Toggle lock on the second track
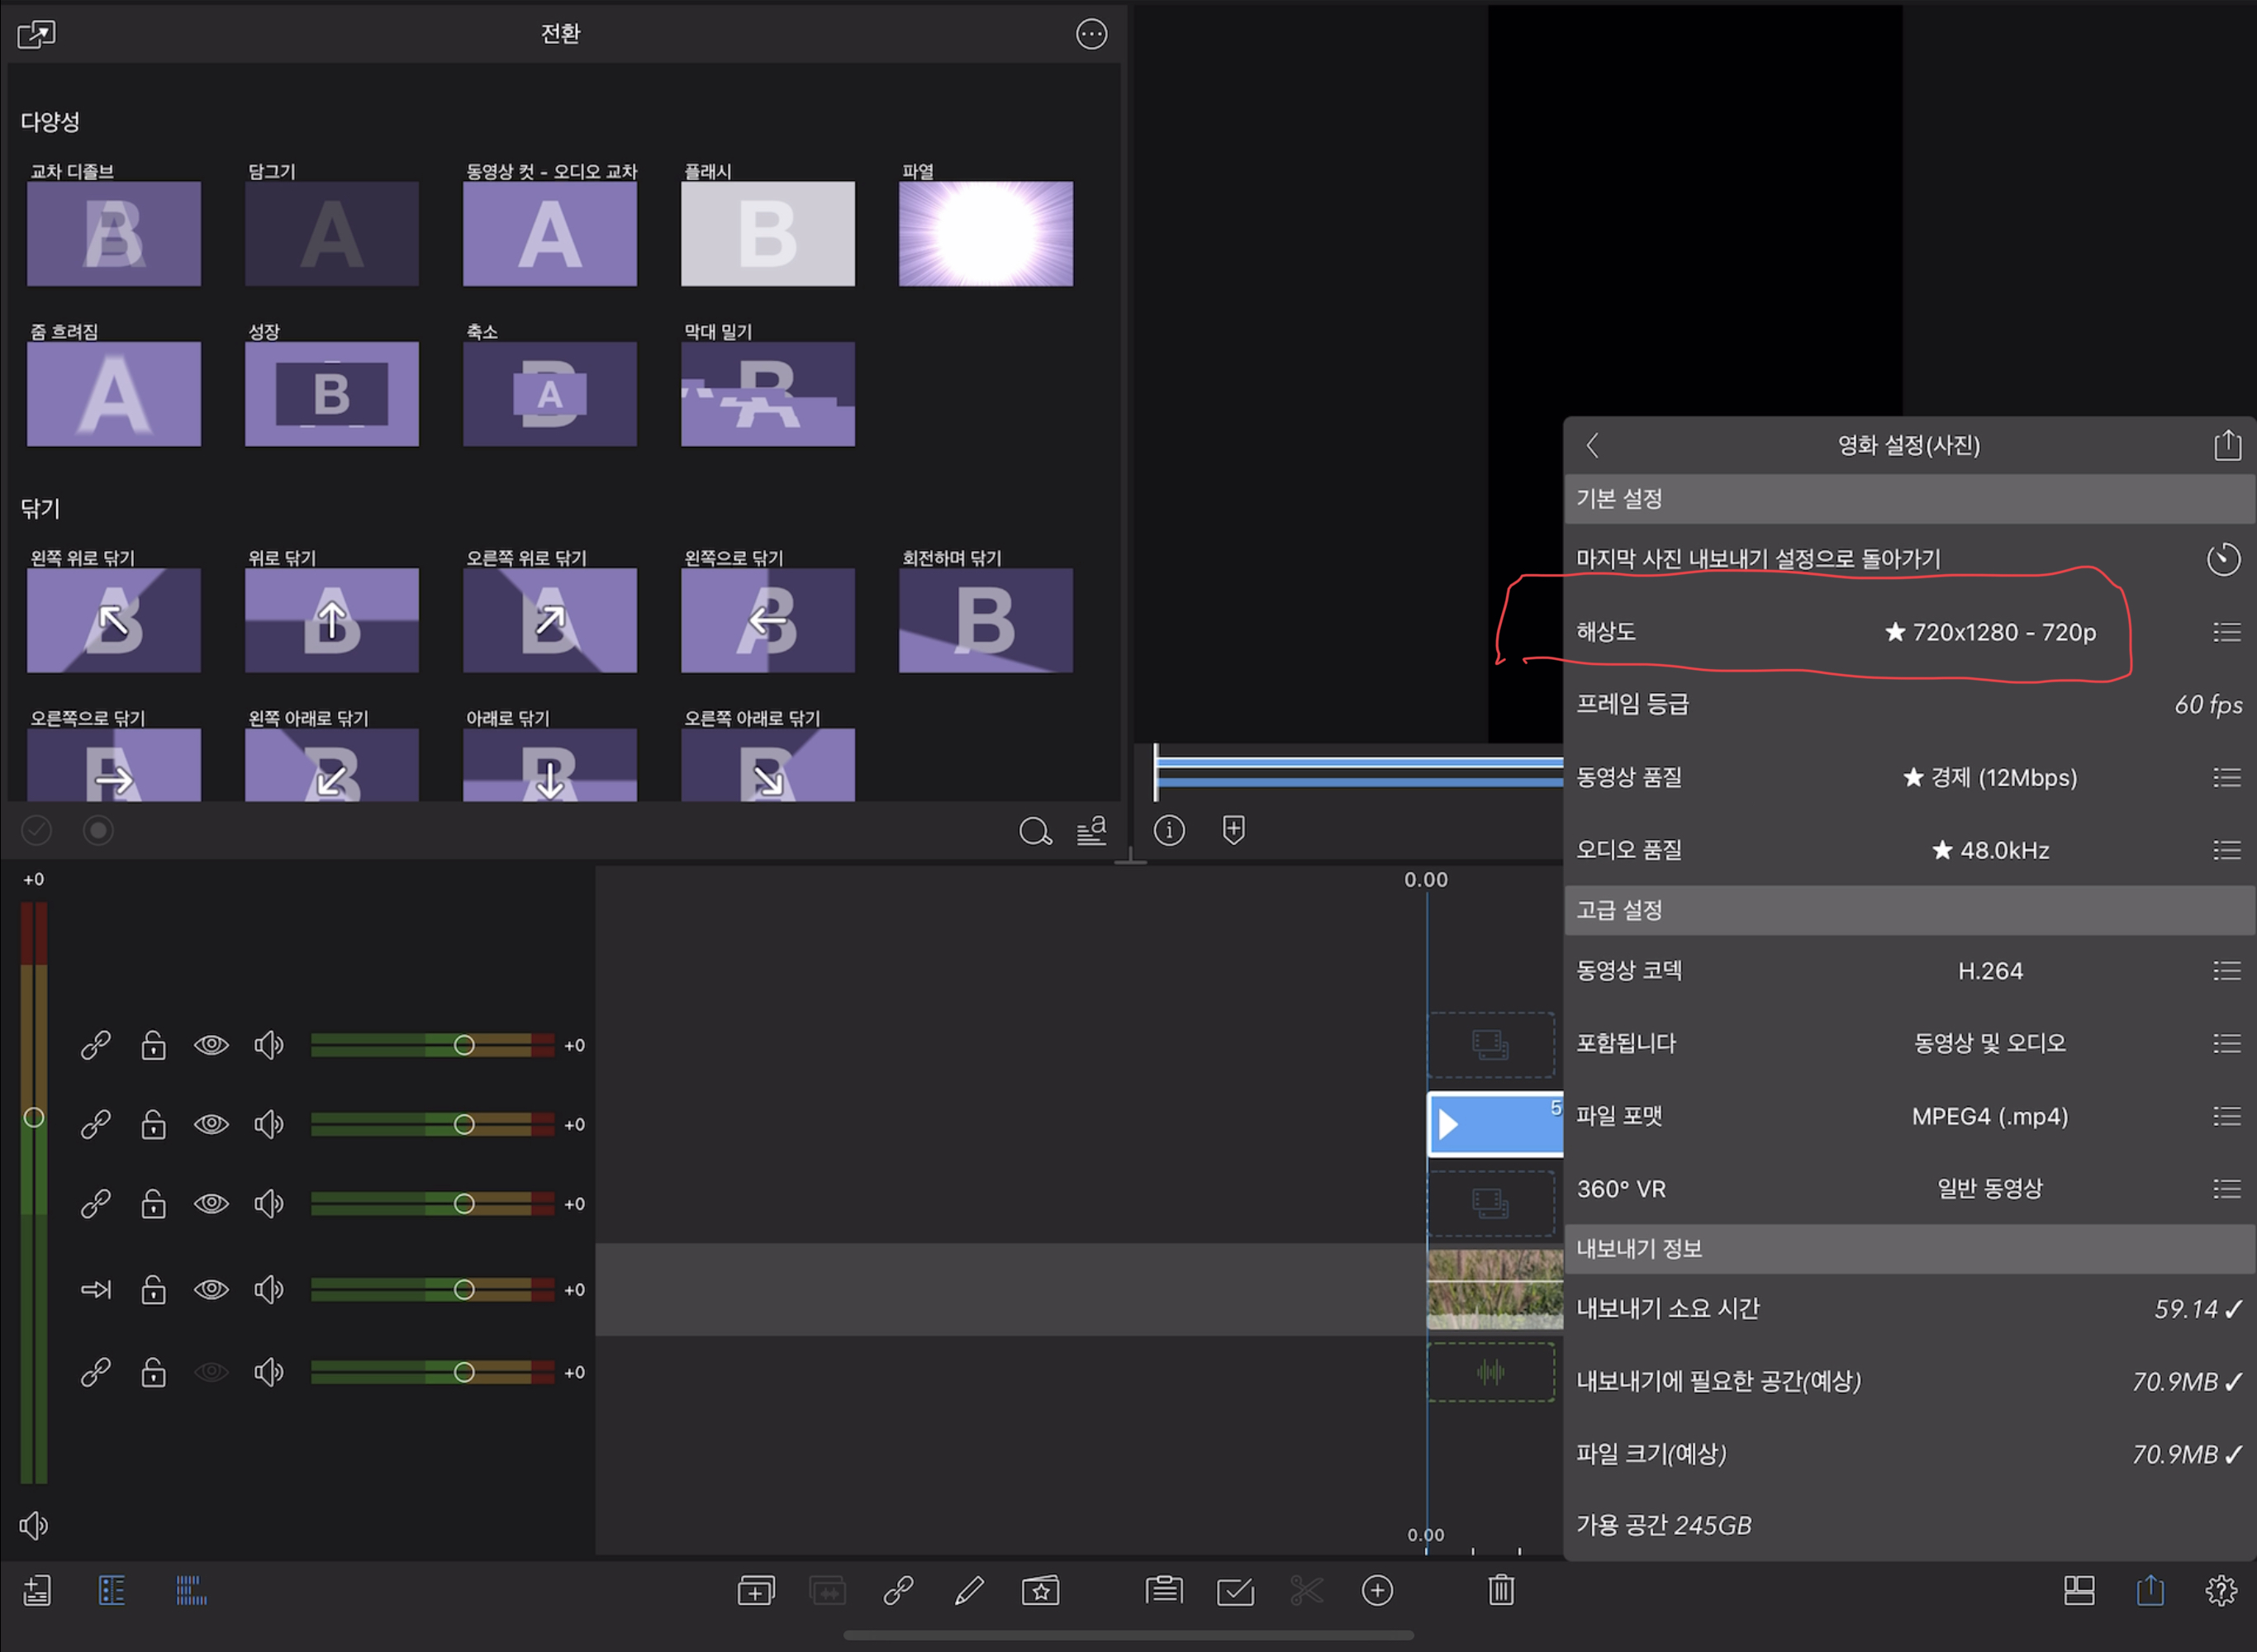The height and width of the screenshot is (1652, 2257). (153, 1125)
